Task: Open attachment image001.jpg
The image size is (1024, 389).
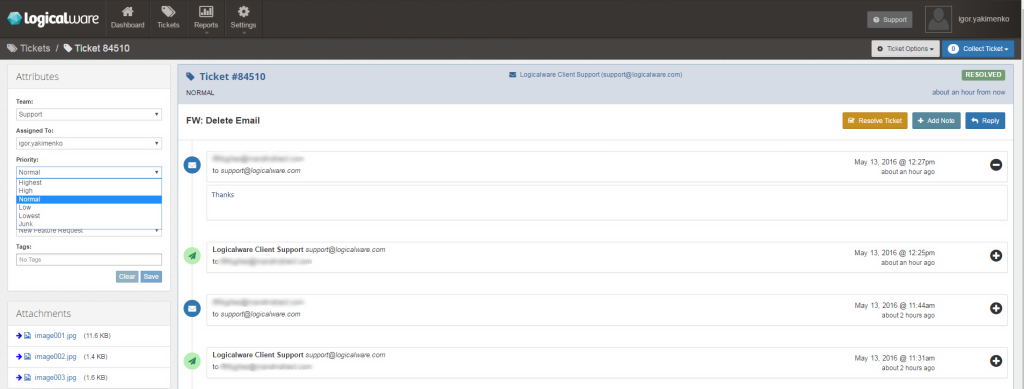Action: [x=56, y=336]
